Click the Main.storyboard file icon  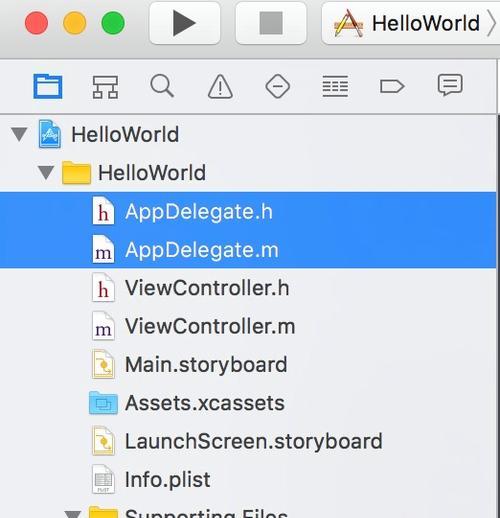point(103,364)
